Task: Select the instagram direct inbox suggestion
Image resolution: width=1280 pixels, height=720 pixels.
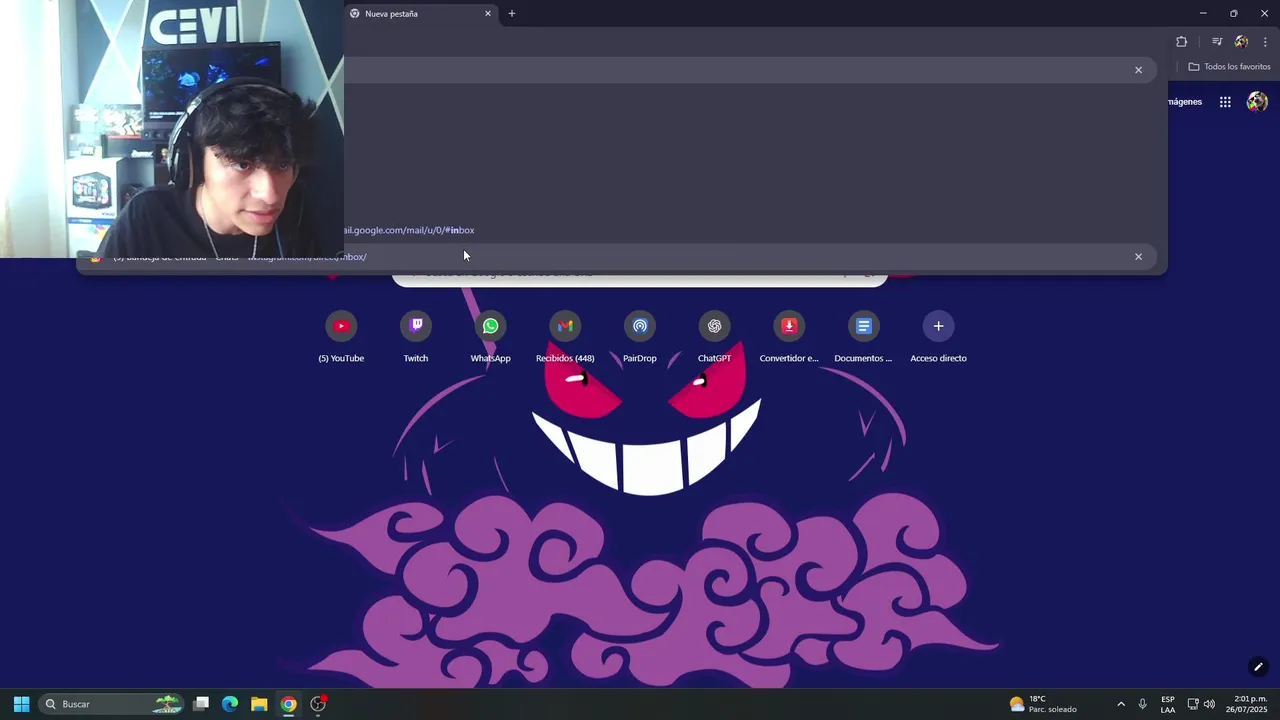Action: click(616, 257)
